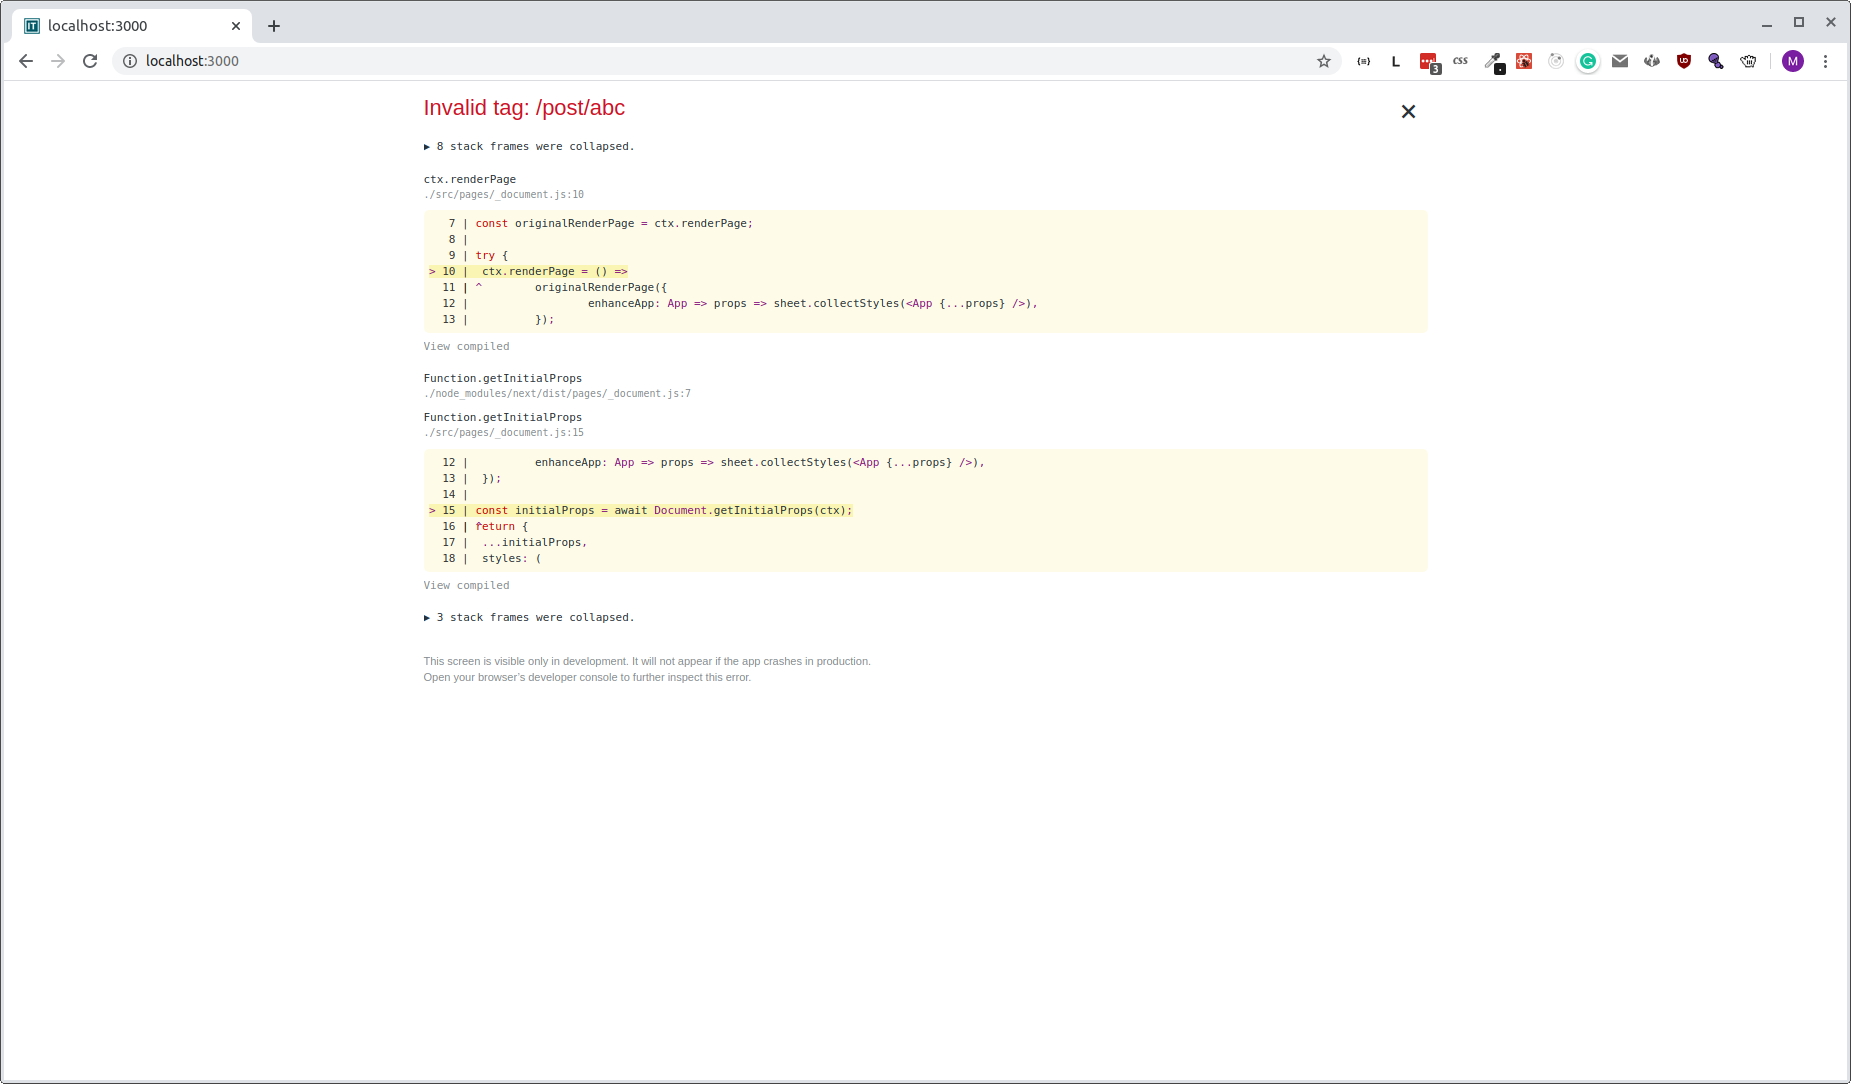
Task: Open the red atom bug extension
Action: (x=1524, y=61)
